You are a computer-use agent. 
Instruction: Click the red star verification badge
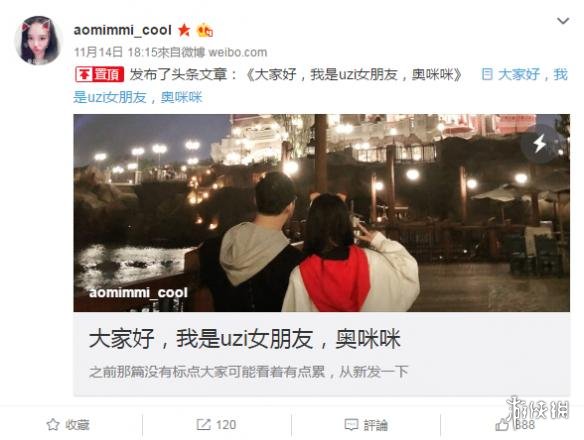(184, 30)
